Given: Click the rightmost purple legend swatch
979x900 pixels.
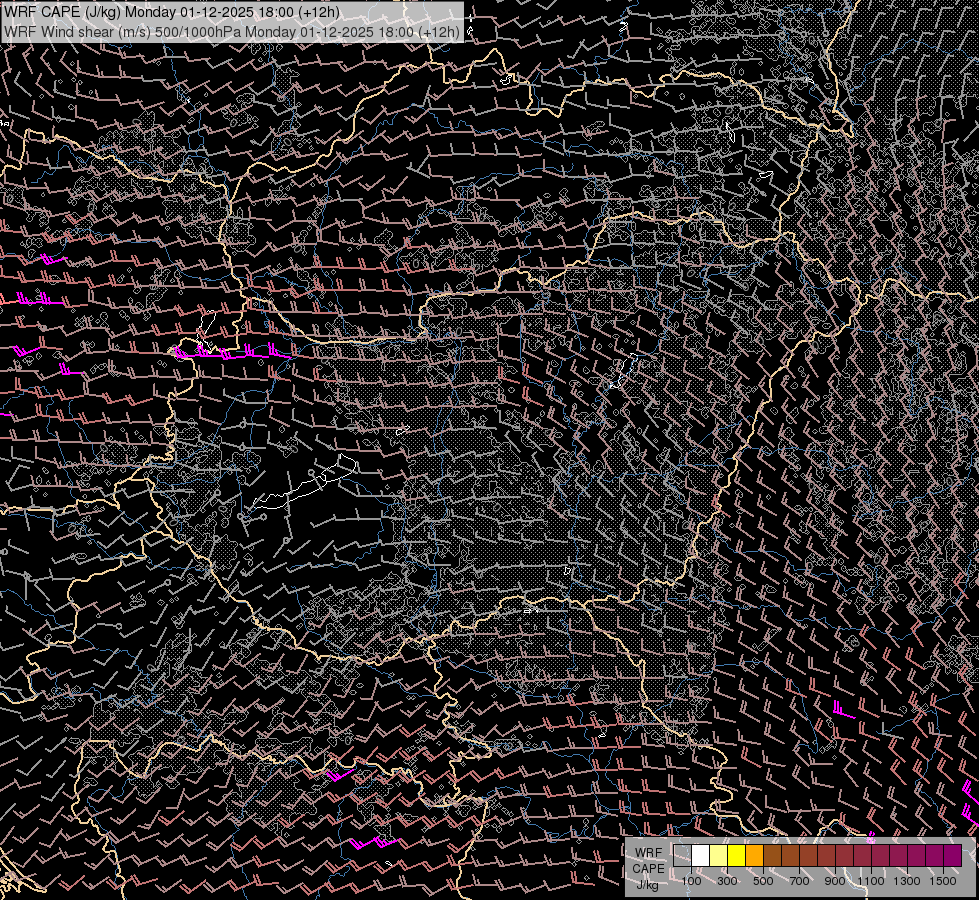Looking at the screenshot, I should (x=952, y=855).
